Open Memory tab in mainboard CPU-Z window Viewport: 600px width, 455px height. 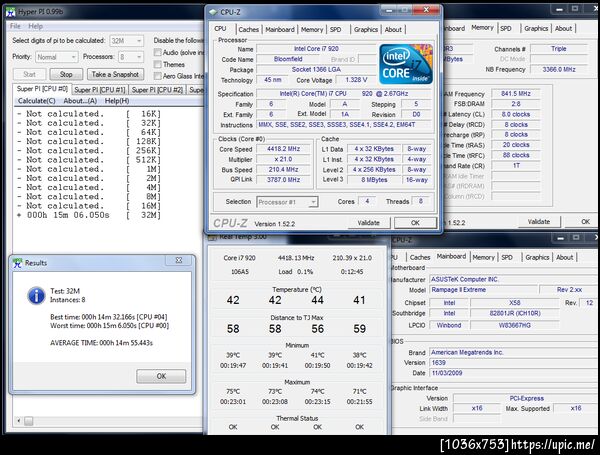tap(483, 257)
